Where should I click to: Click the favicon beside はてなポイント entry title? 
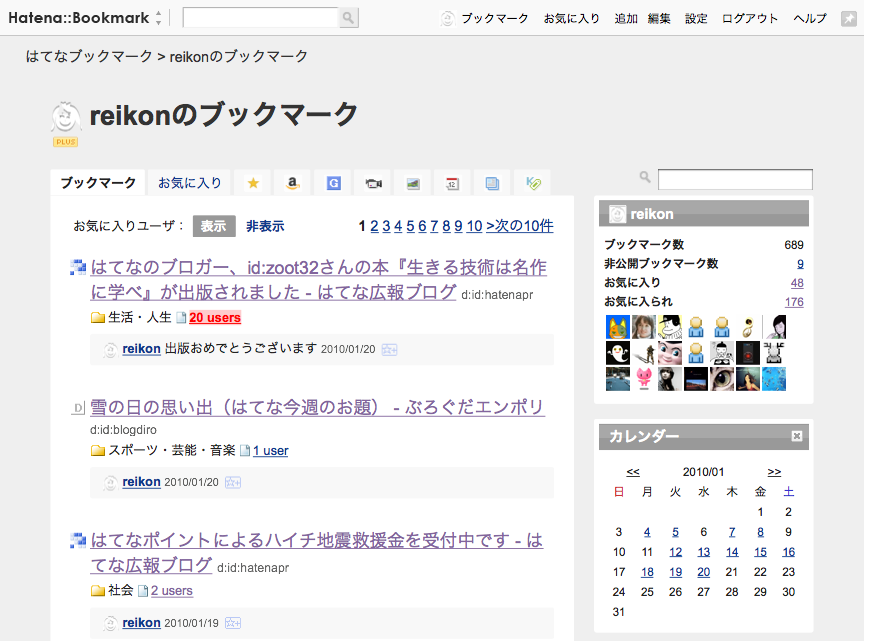tap(78, 541)
